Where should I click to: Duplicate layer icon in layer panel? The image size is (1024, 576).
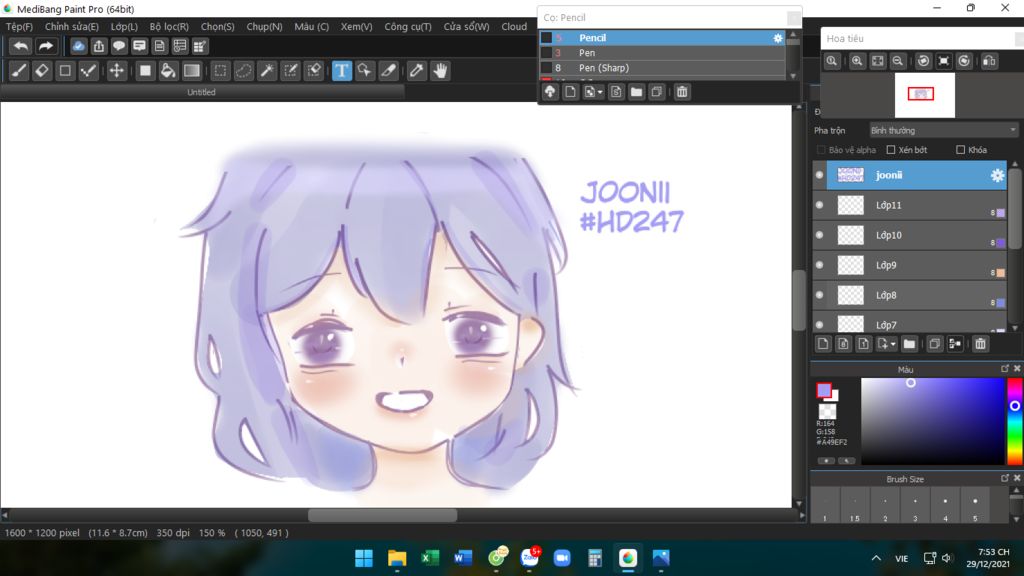click(935, 344)
